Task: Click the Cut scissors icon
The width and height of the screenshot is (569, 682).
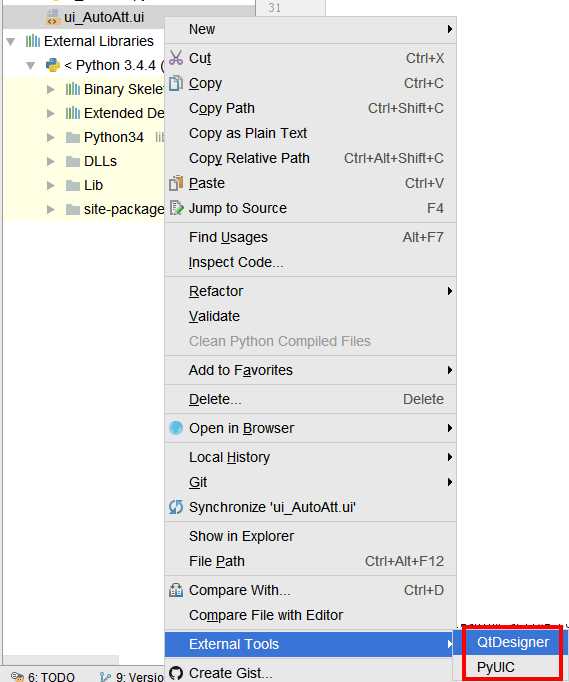Action: [x=176, y=57]
